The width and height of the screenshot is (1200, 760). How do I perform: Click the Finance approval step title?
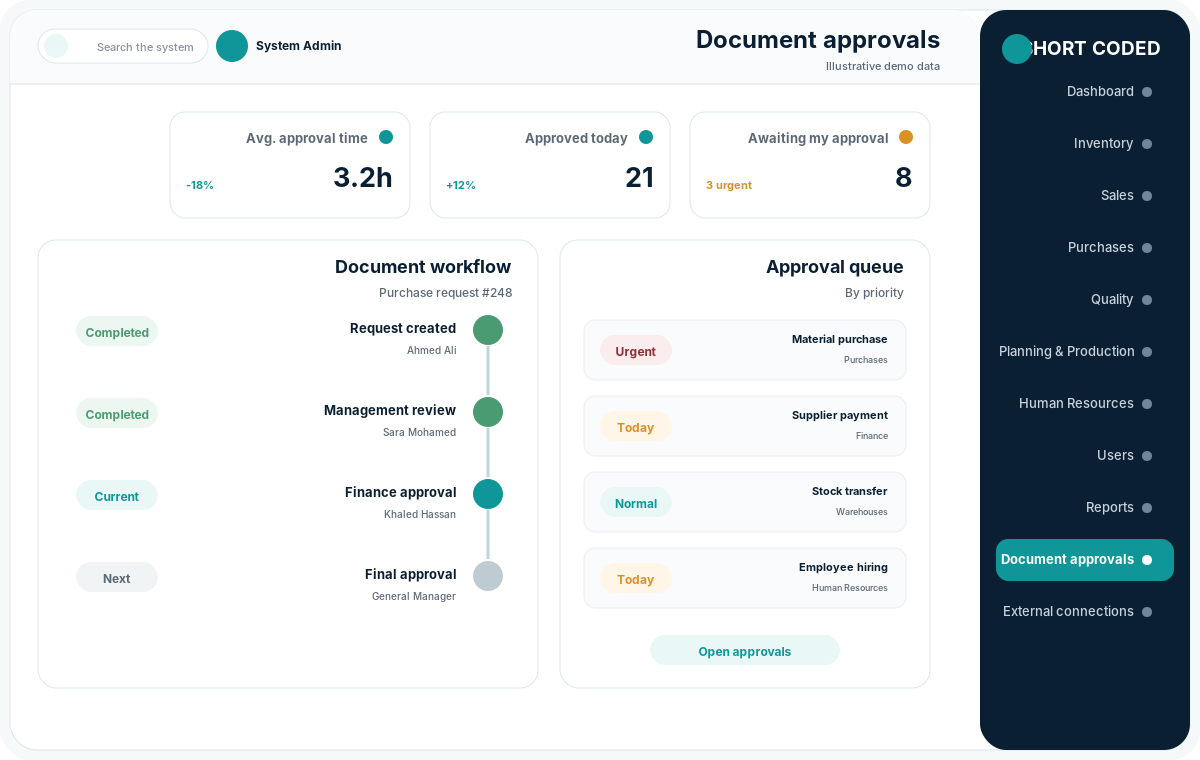pos(400,492)
